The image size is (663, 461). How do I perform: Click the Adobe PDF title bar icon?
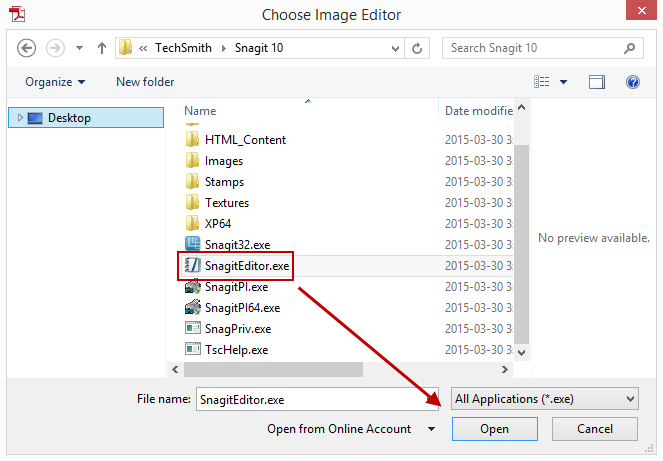(x=17, y=14)
